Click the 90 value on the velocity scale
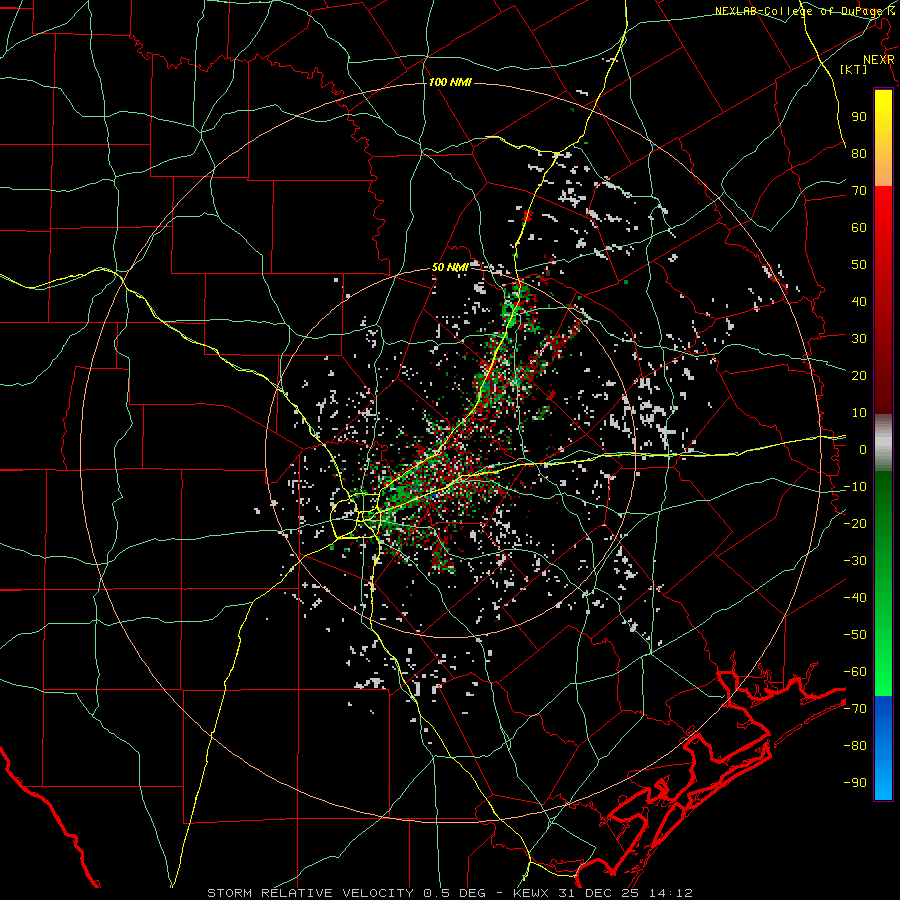This screenshot has width=900, height=900. coord(859,117)
